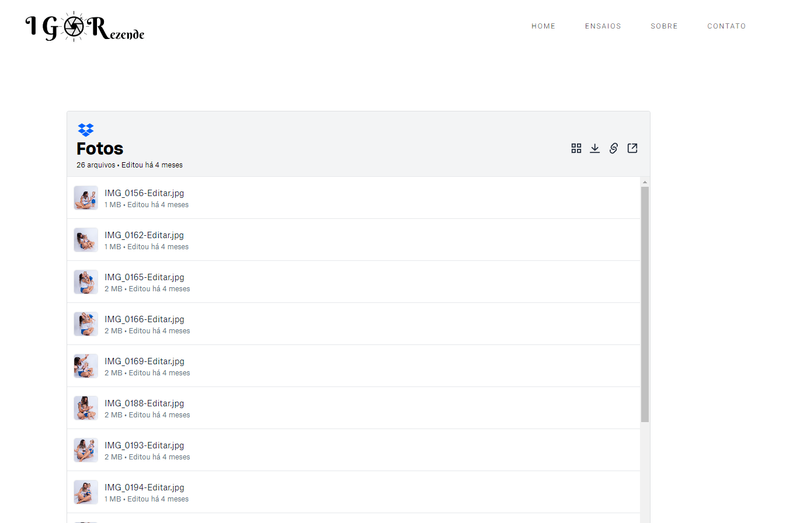
Task: Click the file list scrollbar thumb
Action: click(645, 300)
